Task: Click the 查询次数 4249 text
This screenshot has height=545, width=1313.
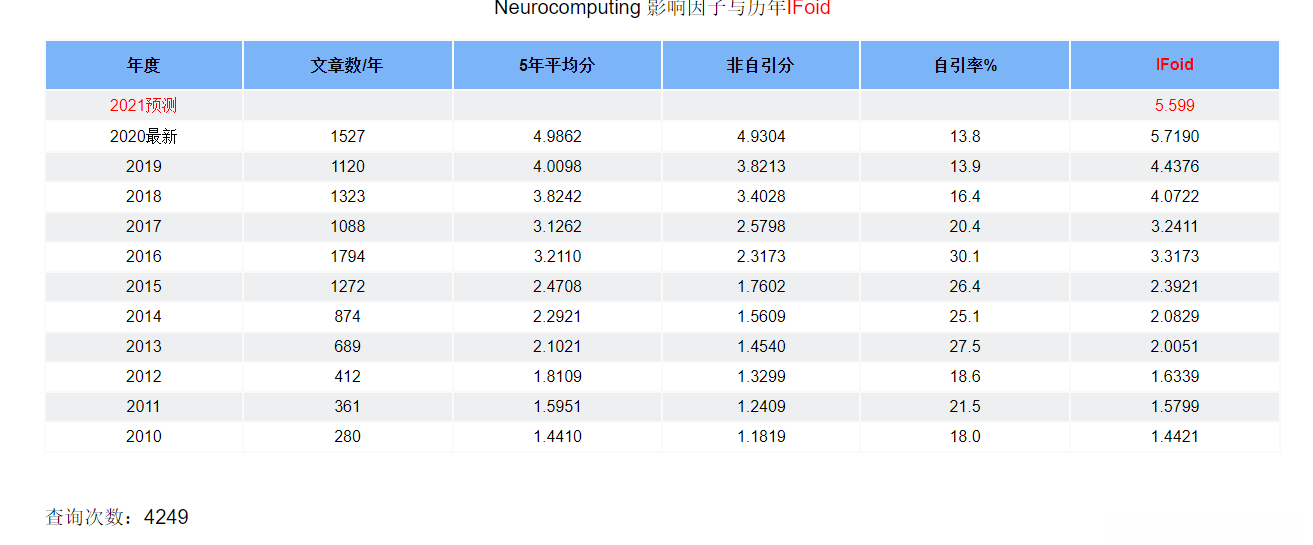Action: [117, 517]
